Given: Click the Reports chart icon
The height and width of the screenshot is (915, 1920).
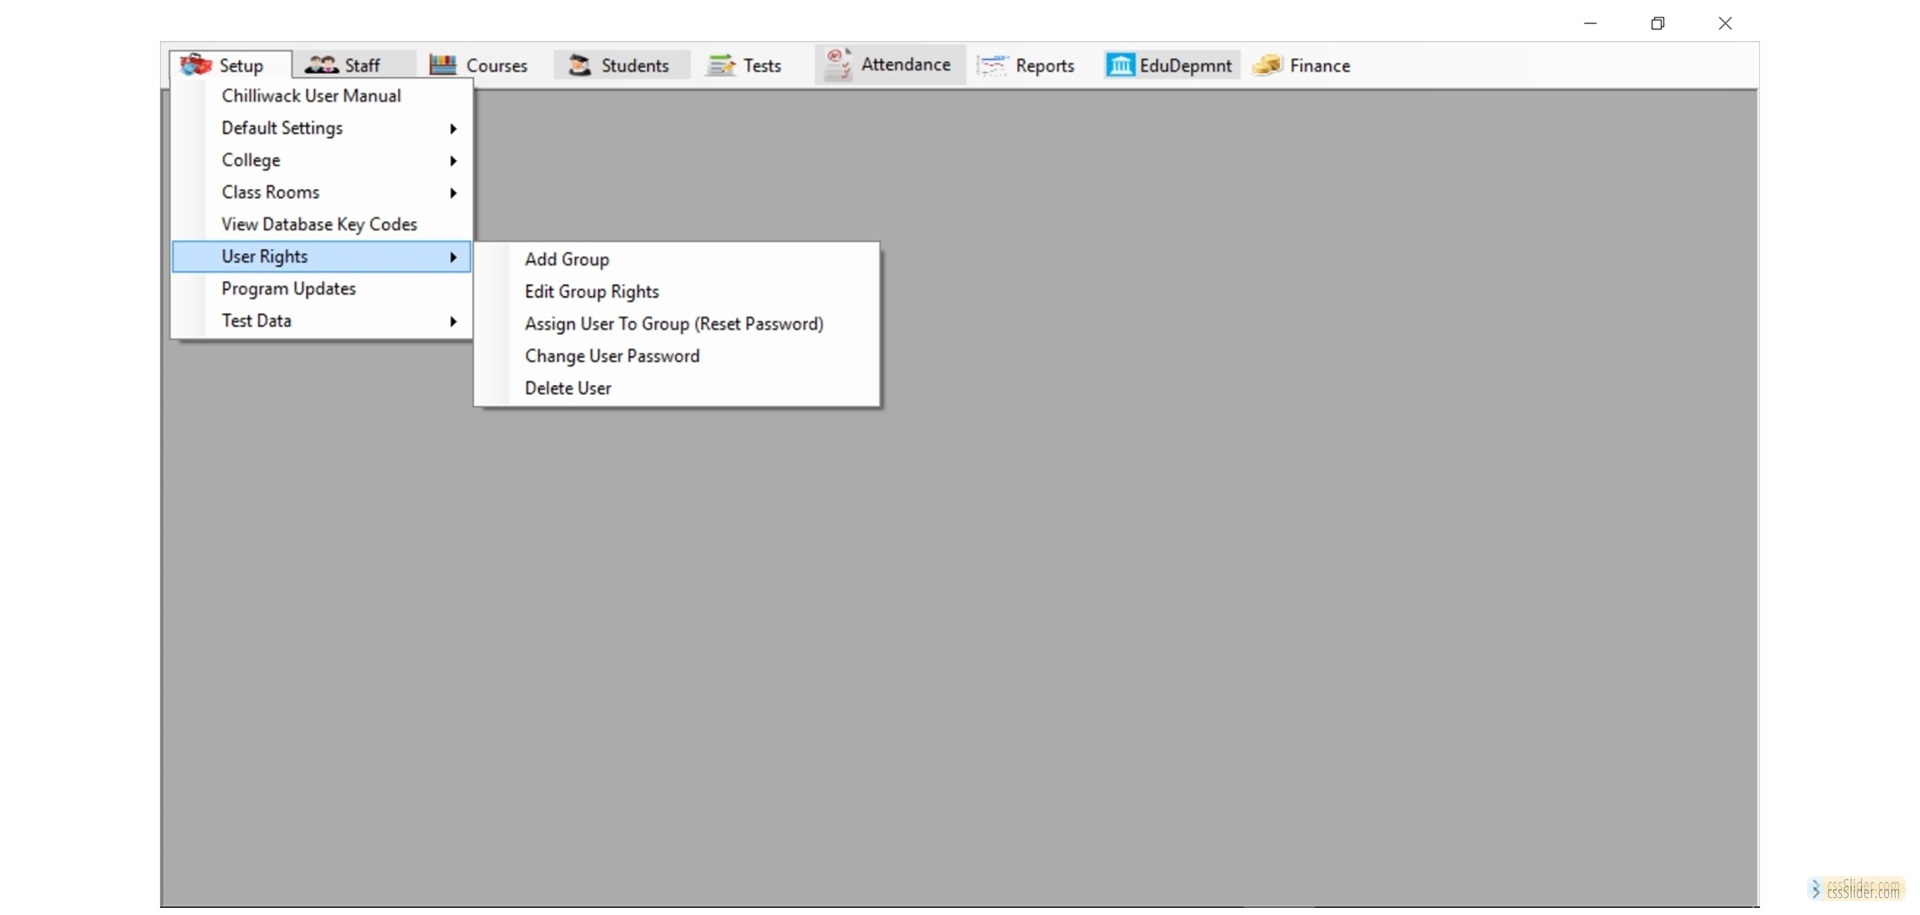Looking at the screenshot, I should point(992,65).
